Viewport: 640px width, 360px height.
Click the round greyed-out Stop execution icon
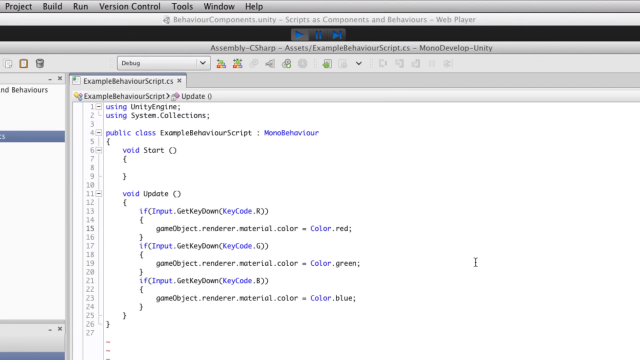point(302,64)
